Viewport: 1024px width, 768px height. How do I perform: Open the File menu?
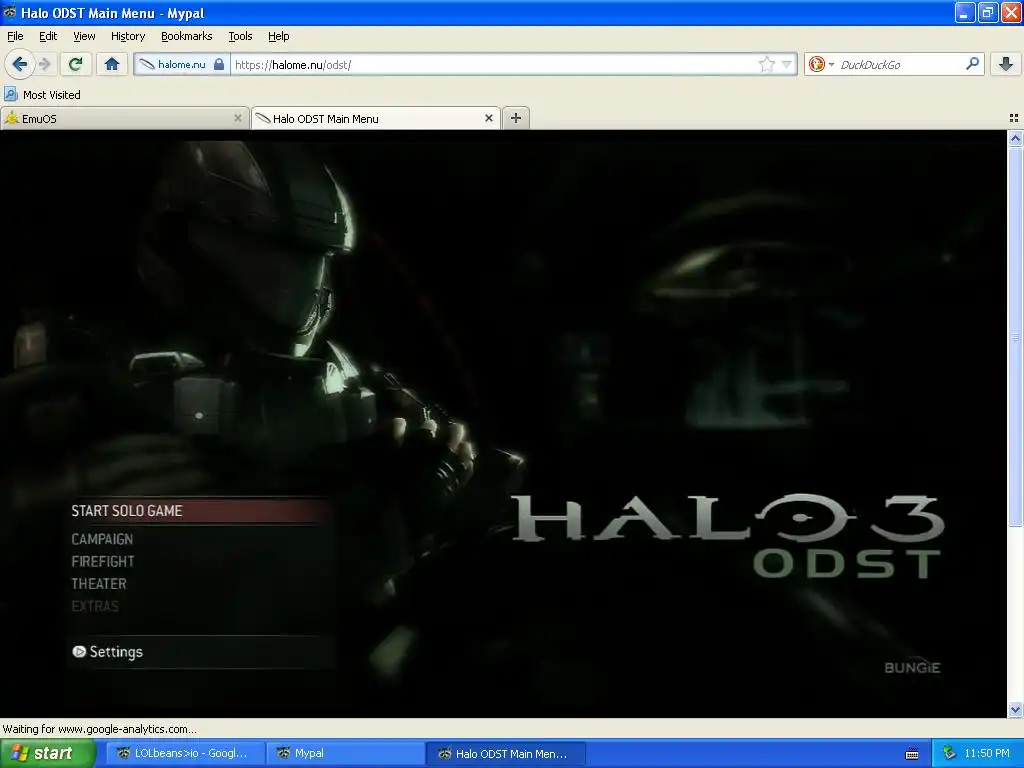click(15, 36)
